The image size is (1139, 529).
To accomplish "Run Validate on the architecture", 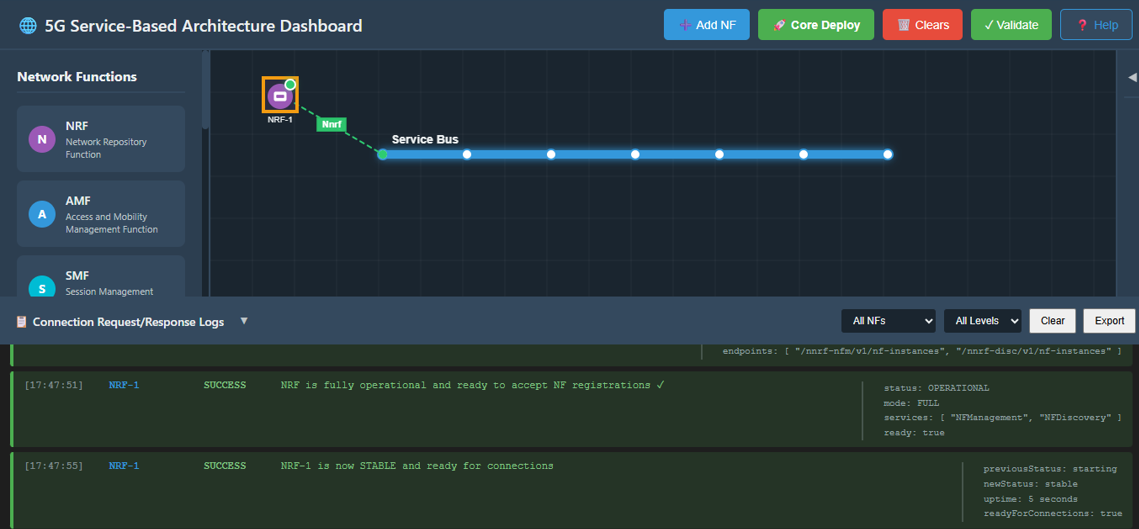I will (x=1011, y=25).
